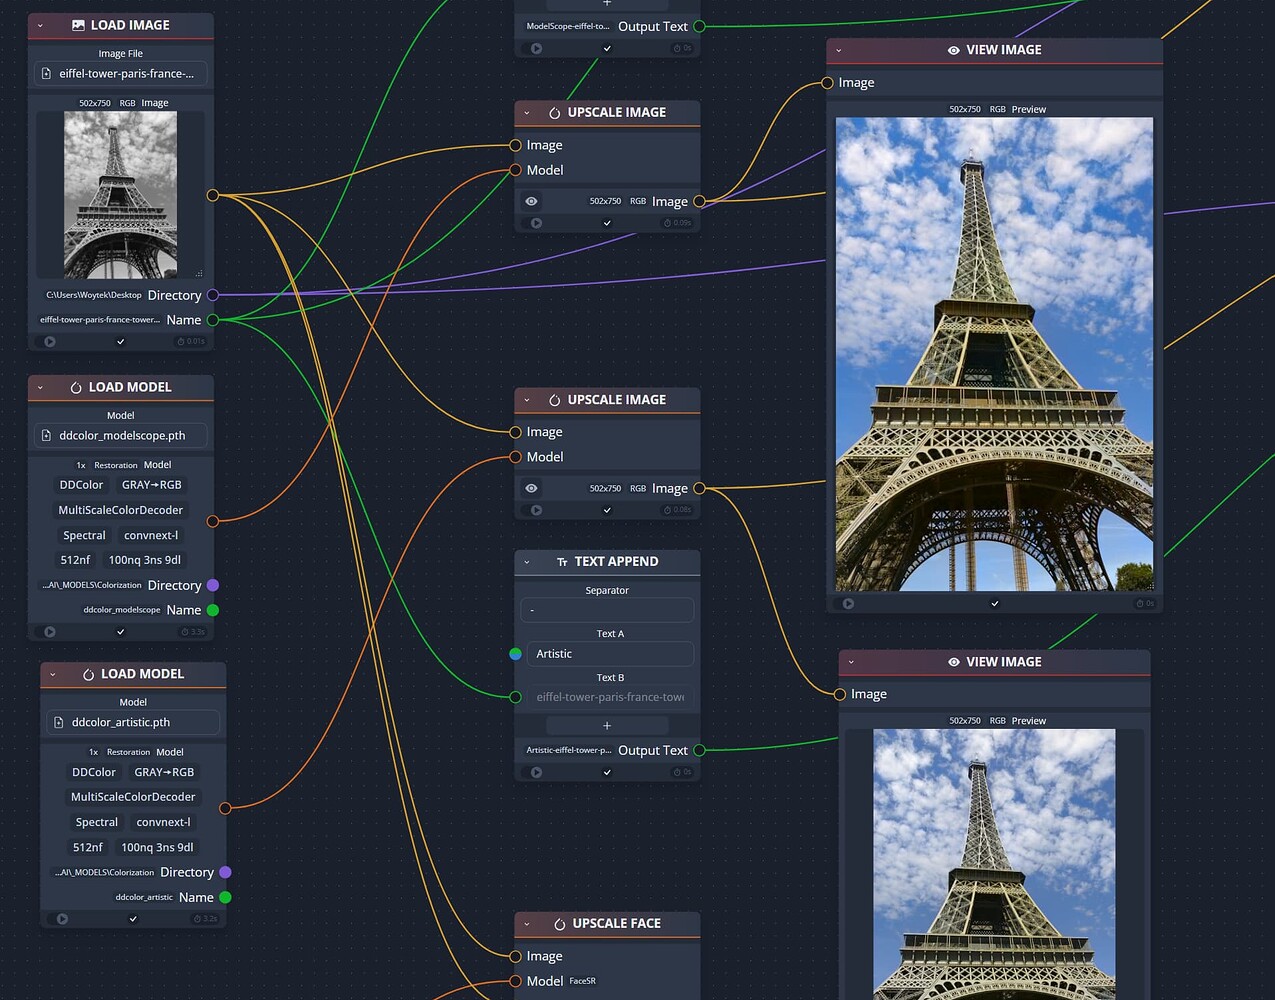This screenshot has height=1000, width=1275.
Task: Click the grayscale Eiffel Tower thumbnail in Load Image
Action: click(120, 194)
